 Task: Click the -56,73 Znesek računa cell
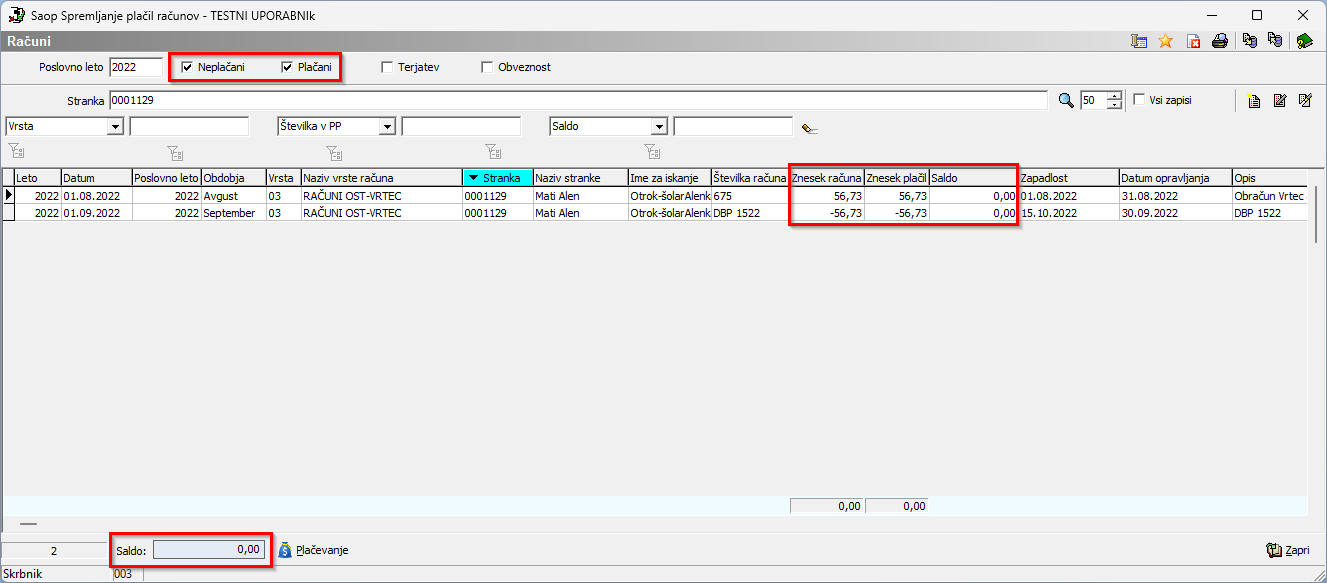tap(826, 213)
